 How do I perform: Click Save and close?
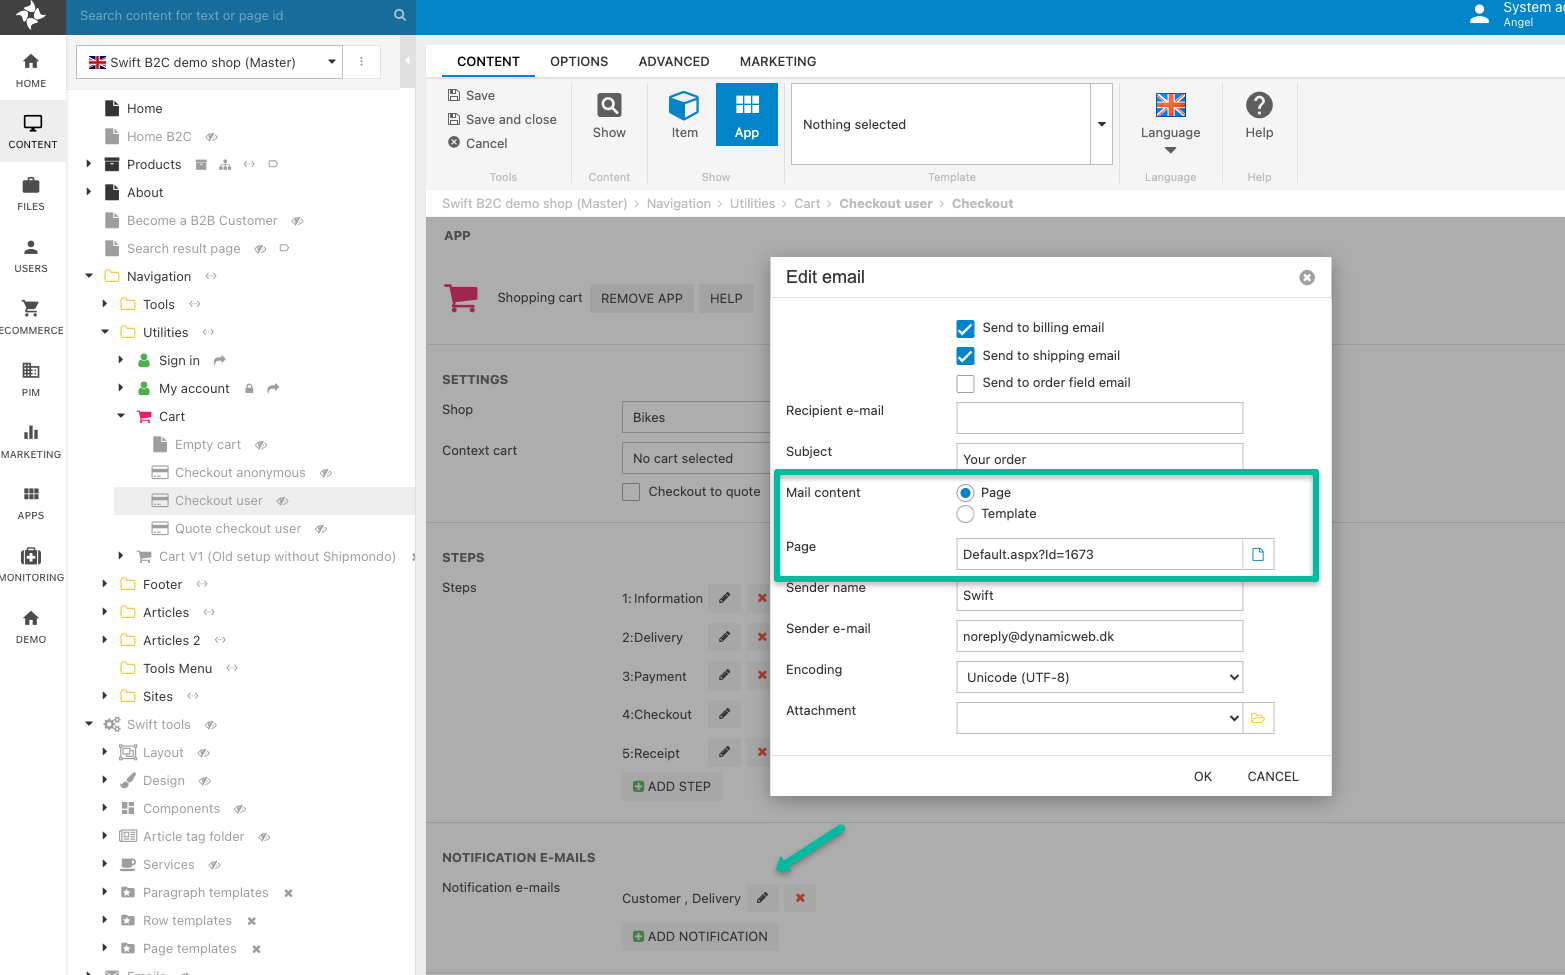tap(502, 119)
